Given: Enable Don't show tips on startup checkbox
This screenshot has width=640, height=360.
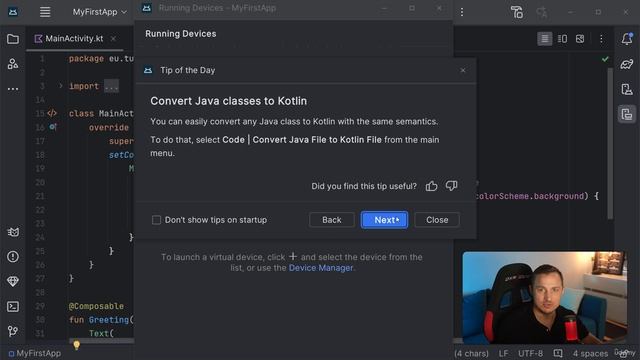Looking at the screenshot, I should [156, 220].
